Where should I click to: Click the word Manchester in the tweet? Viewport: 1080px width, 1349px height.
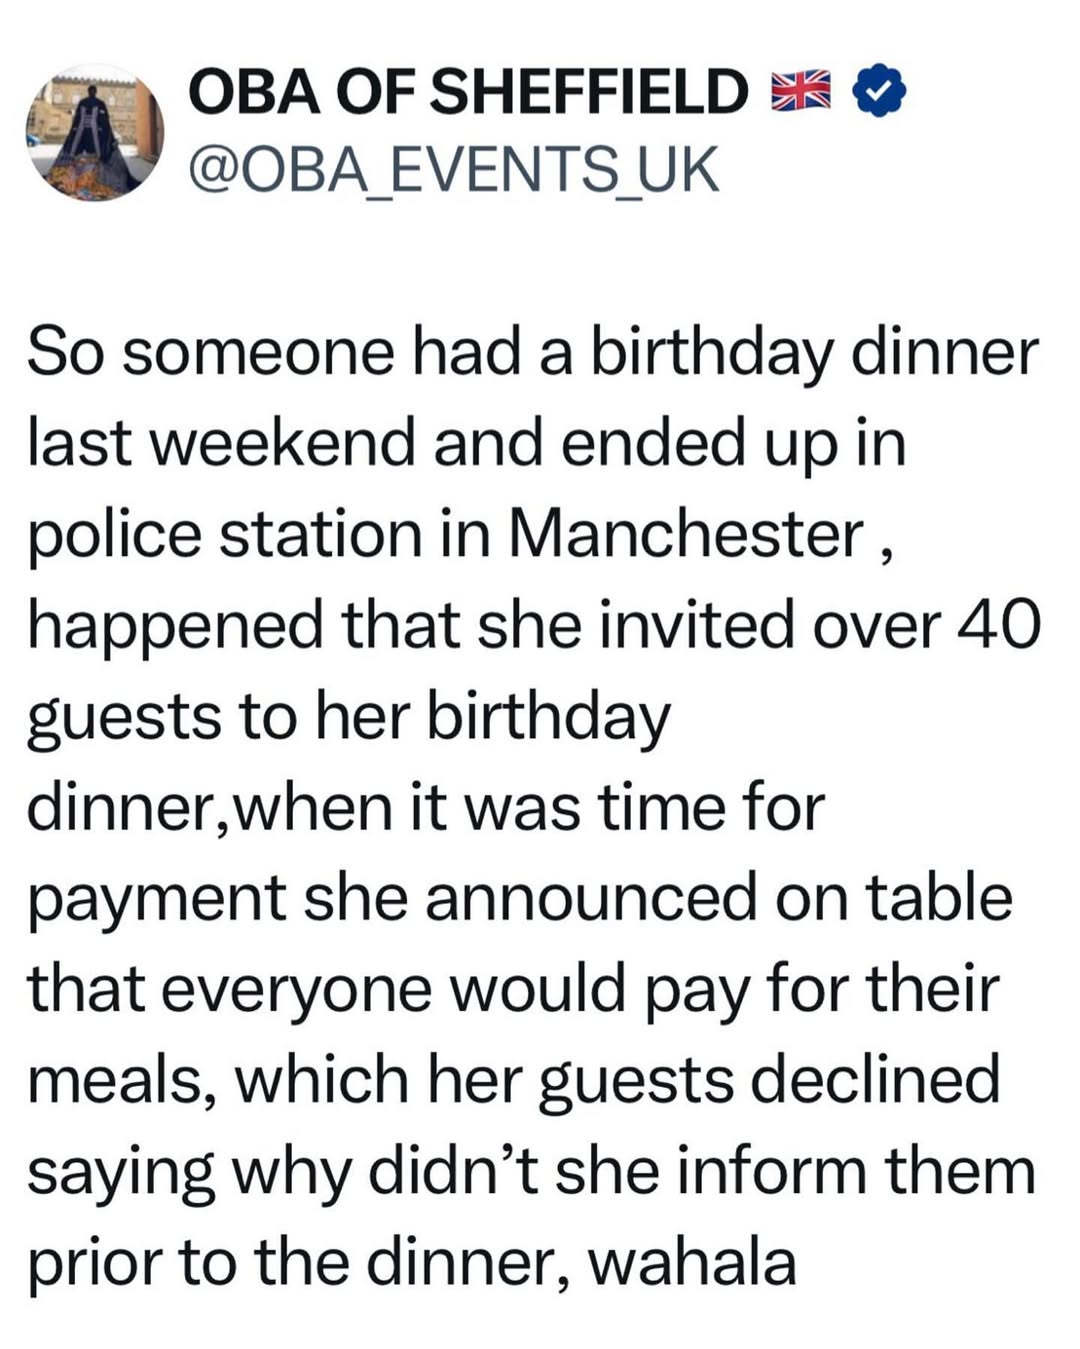[x=685, y=535]
